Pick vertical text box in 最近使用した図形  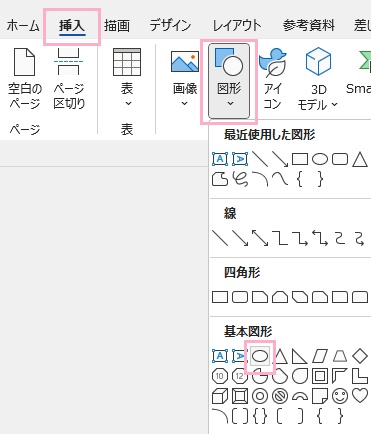tap(240, 159)
